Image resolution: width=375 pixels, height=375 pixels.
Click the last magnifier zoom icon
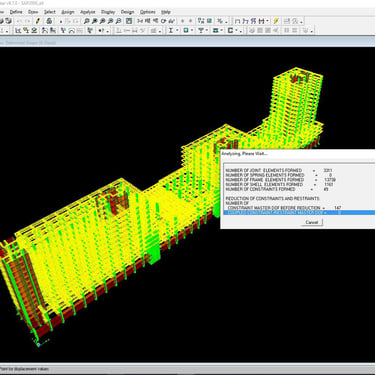[118, 21]
